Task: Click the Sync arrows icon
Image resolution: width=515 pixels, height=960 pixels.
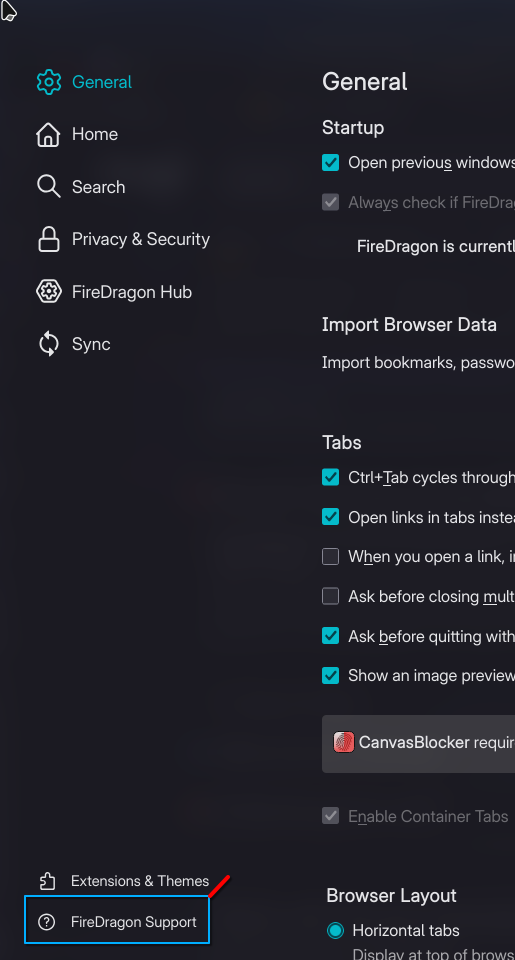Action: [48, 344]
